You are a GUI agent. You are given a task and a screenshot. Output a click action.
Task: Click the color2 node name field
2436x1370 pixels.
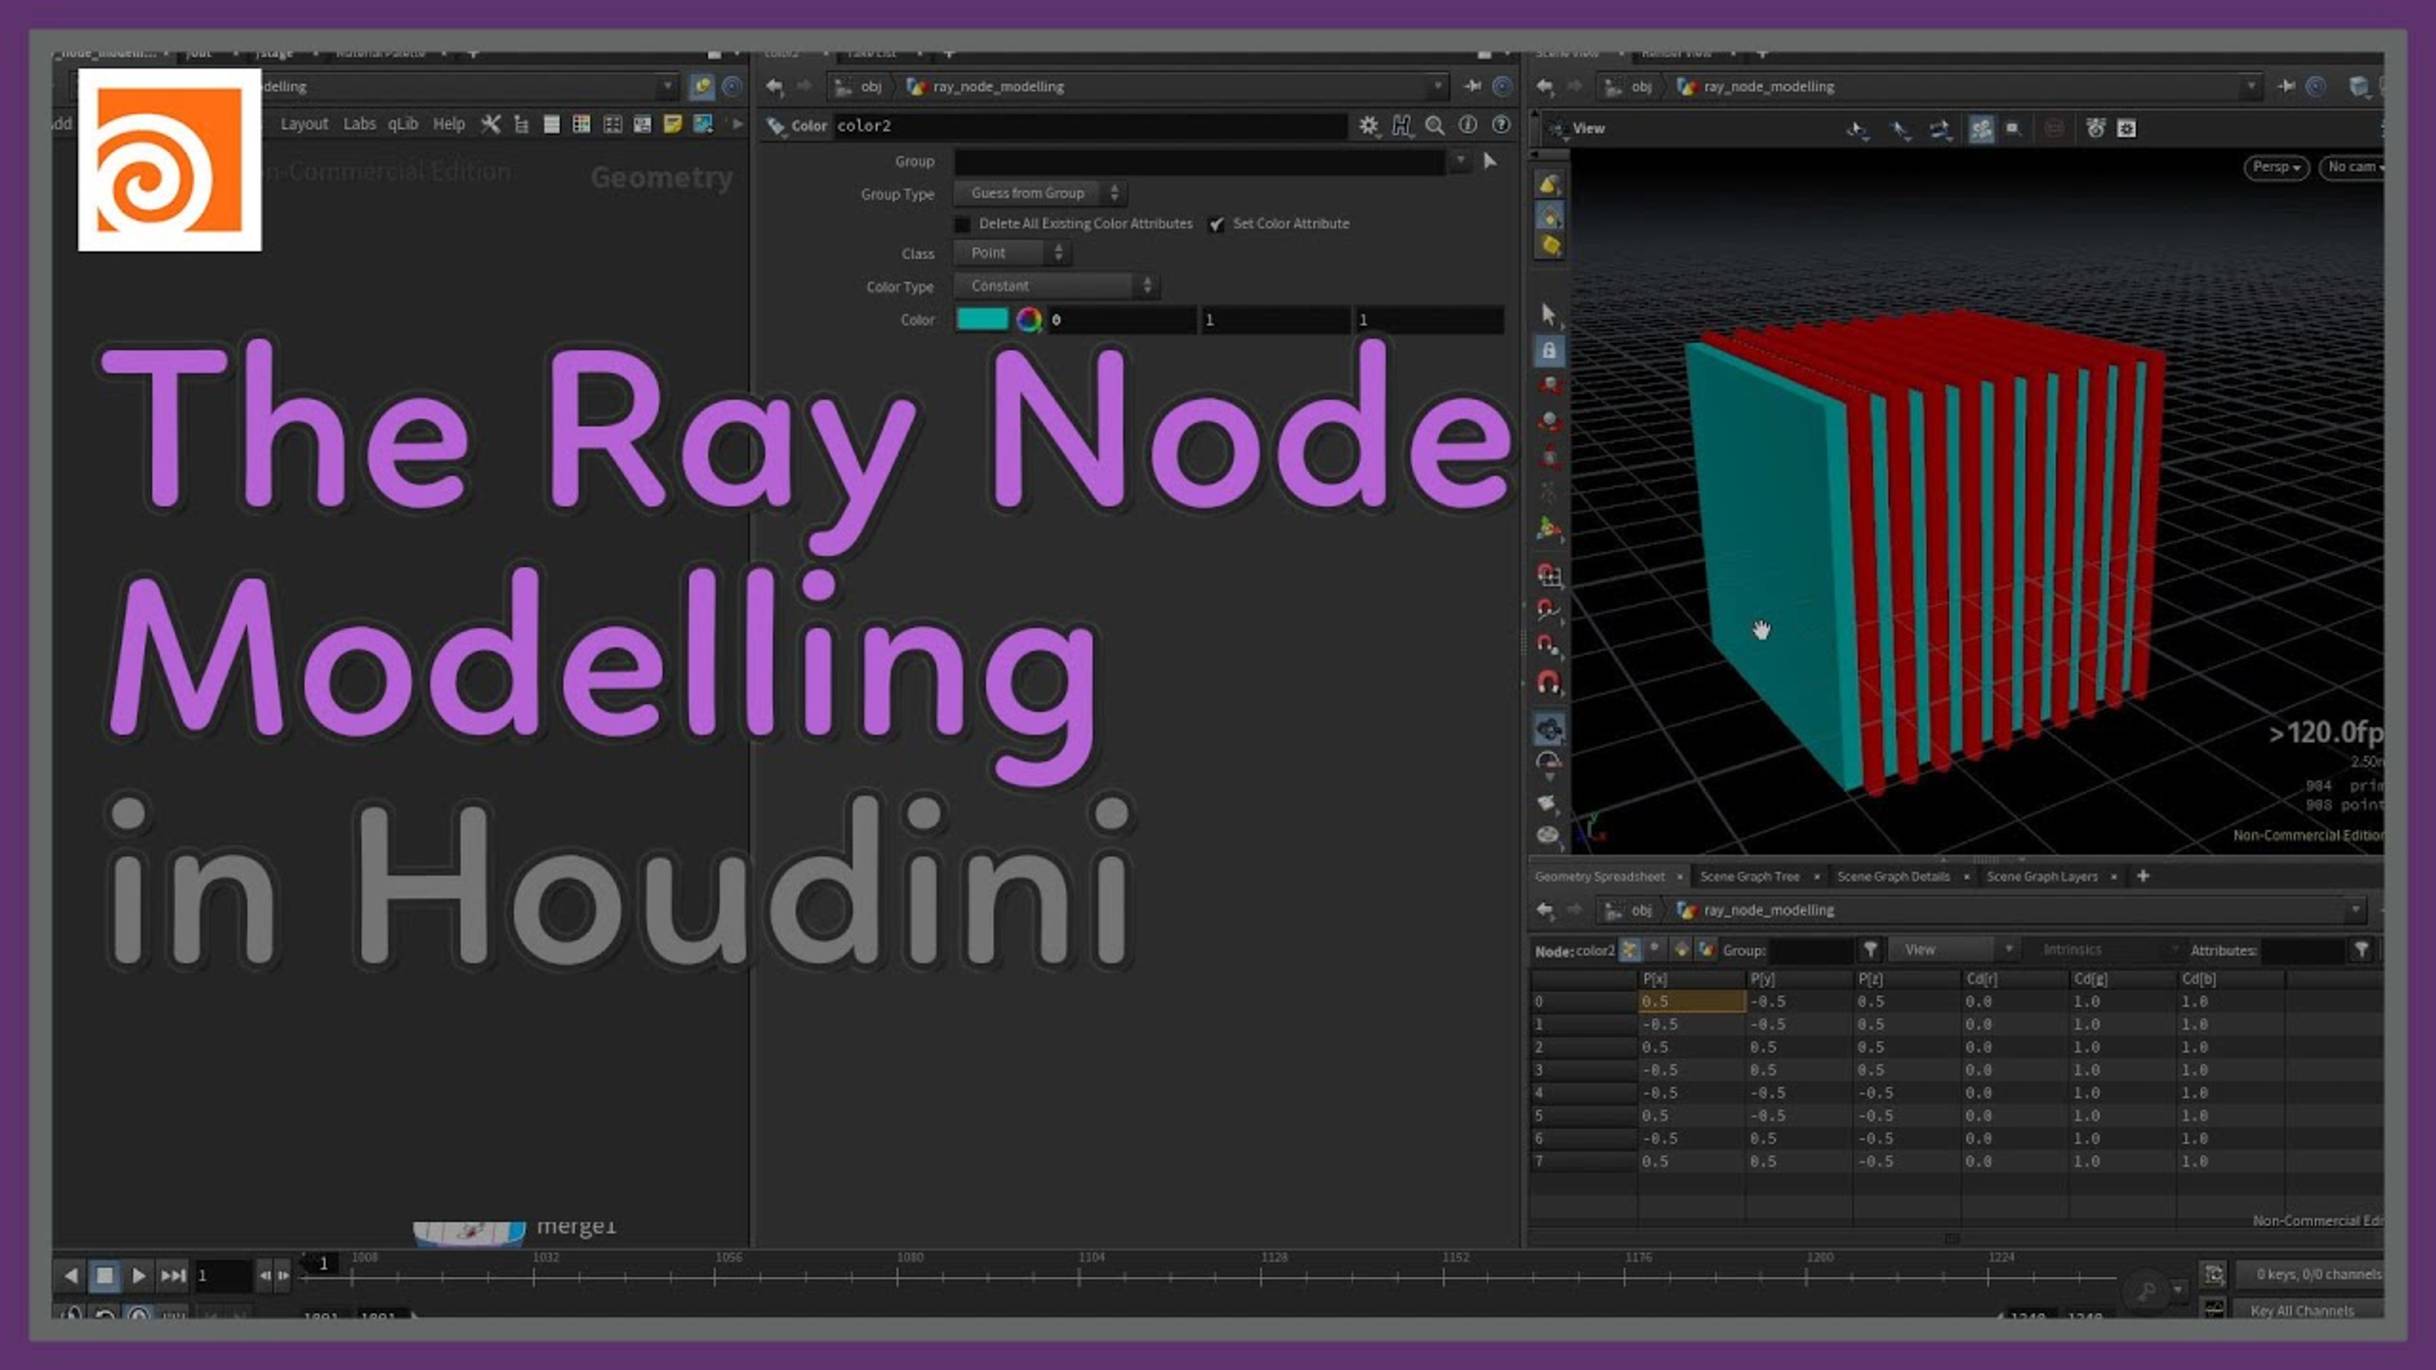point(1090,126)
